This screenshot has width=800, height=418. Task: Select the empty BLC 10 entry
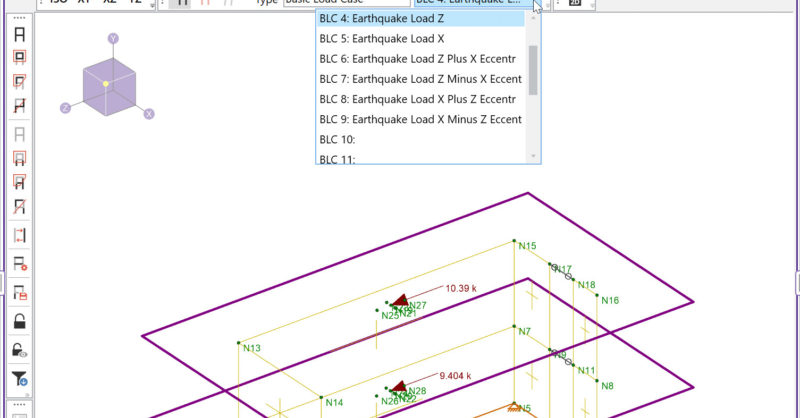420,139
